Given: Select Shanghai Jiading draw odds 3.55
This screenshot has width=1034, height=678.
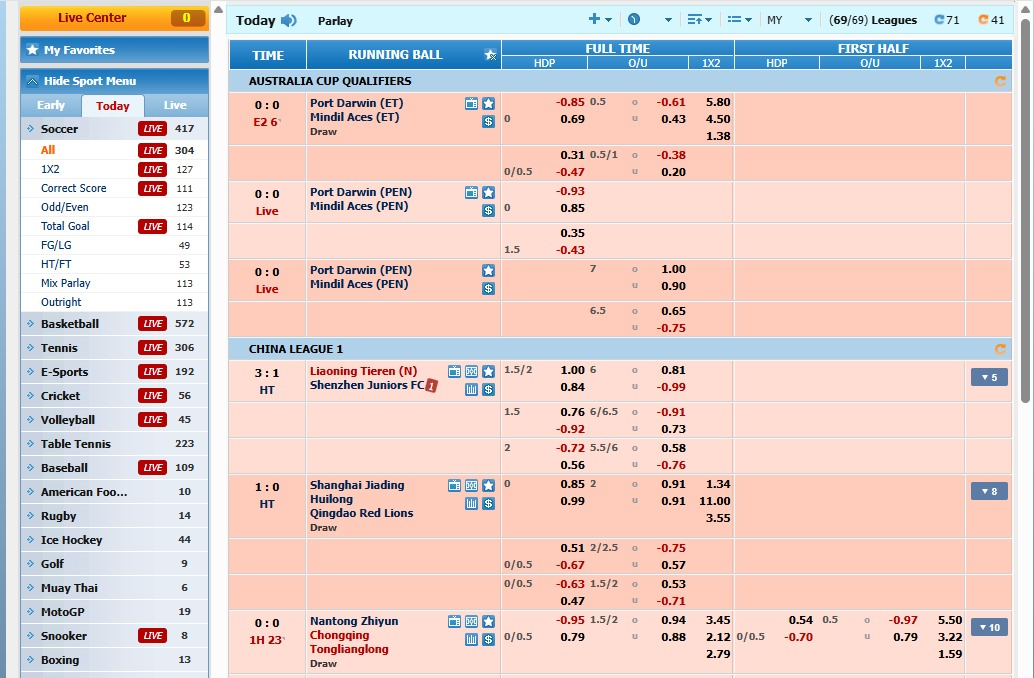Looking at the screenshot, I should 717,518.
